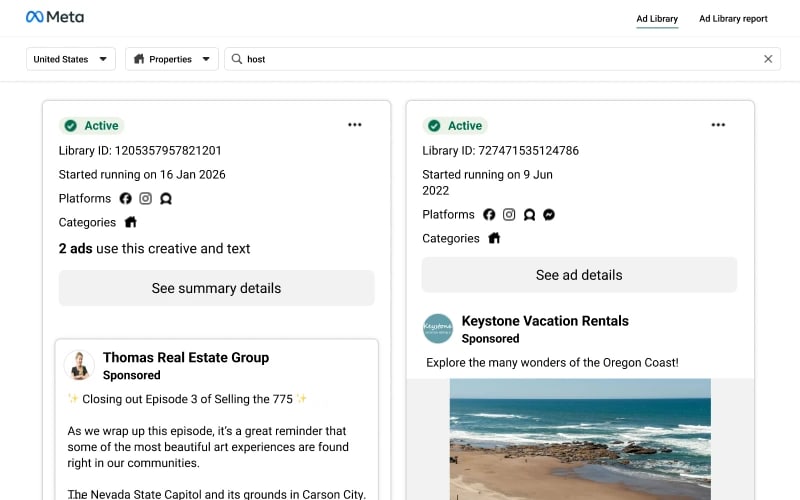Image resolution: width=800 pixels, height=500 pixels.
Task: Click Active status check icon on first ad
Action: [x=71, y=126]
